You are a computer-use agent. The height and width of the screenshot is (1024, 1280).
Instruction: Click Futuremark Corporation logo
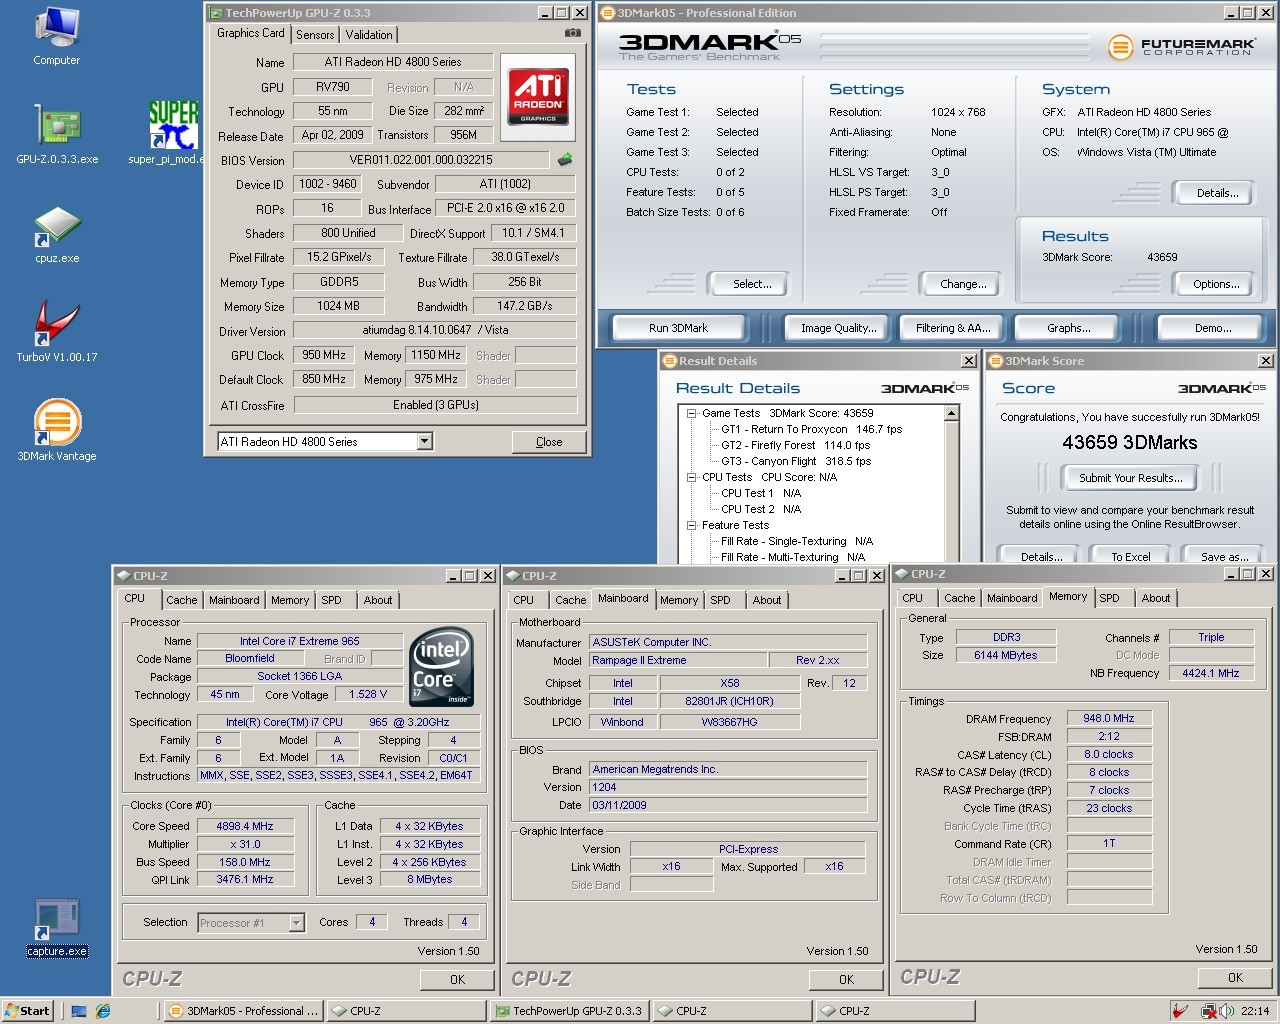click(x=1181, y=47)
